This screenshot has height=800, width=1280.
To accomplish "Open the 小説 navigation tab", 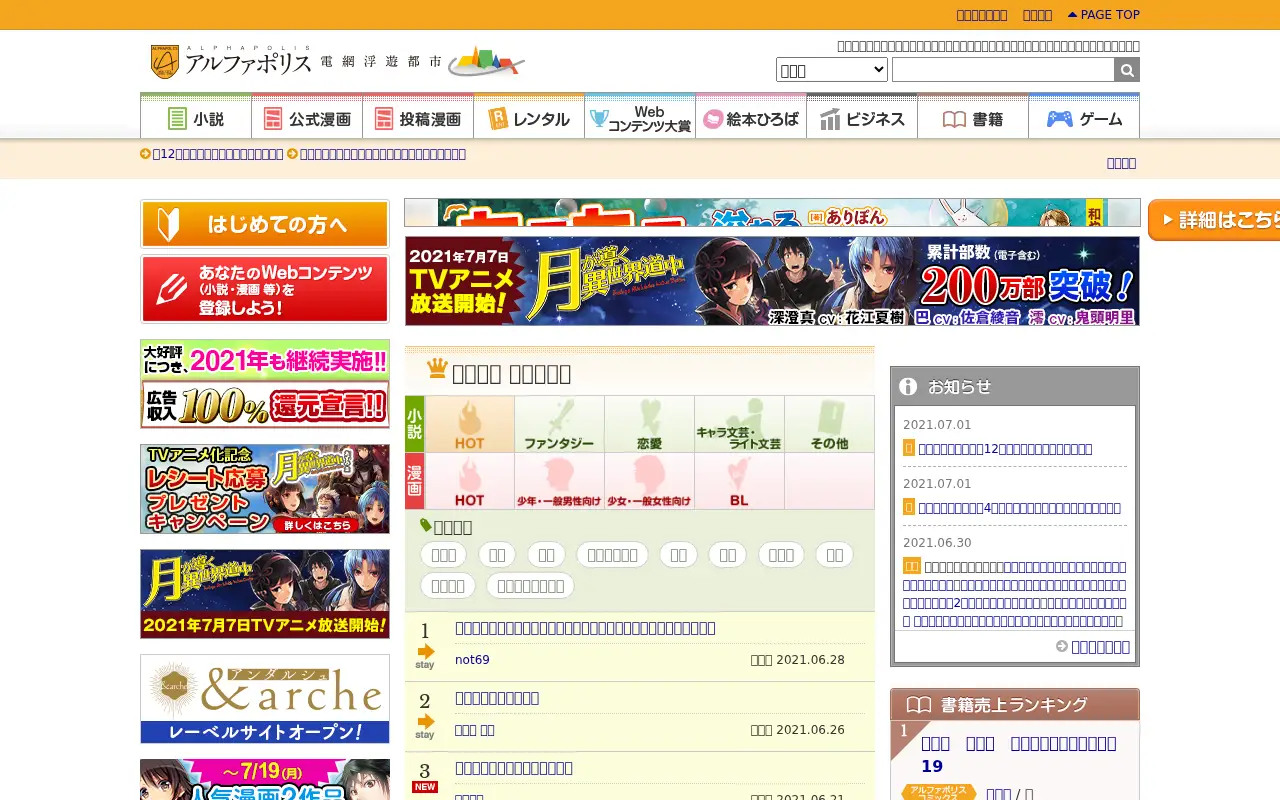I will click(x=196, y=117).
